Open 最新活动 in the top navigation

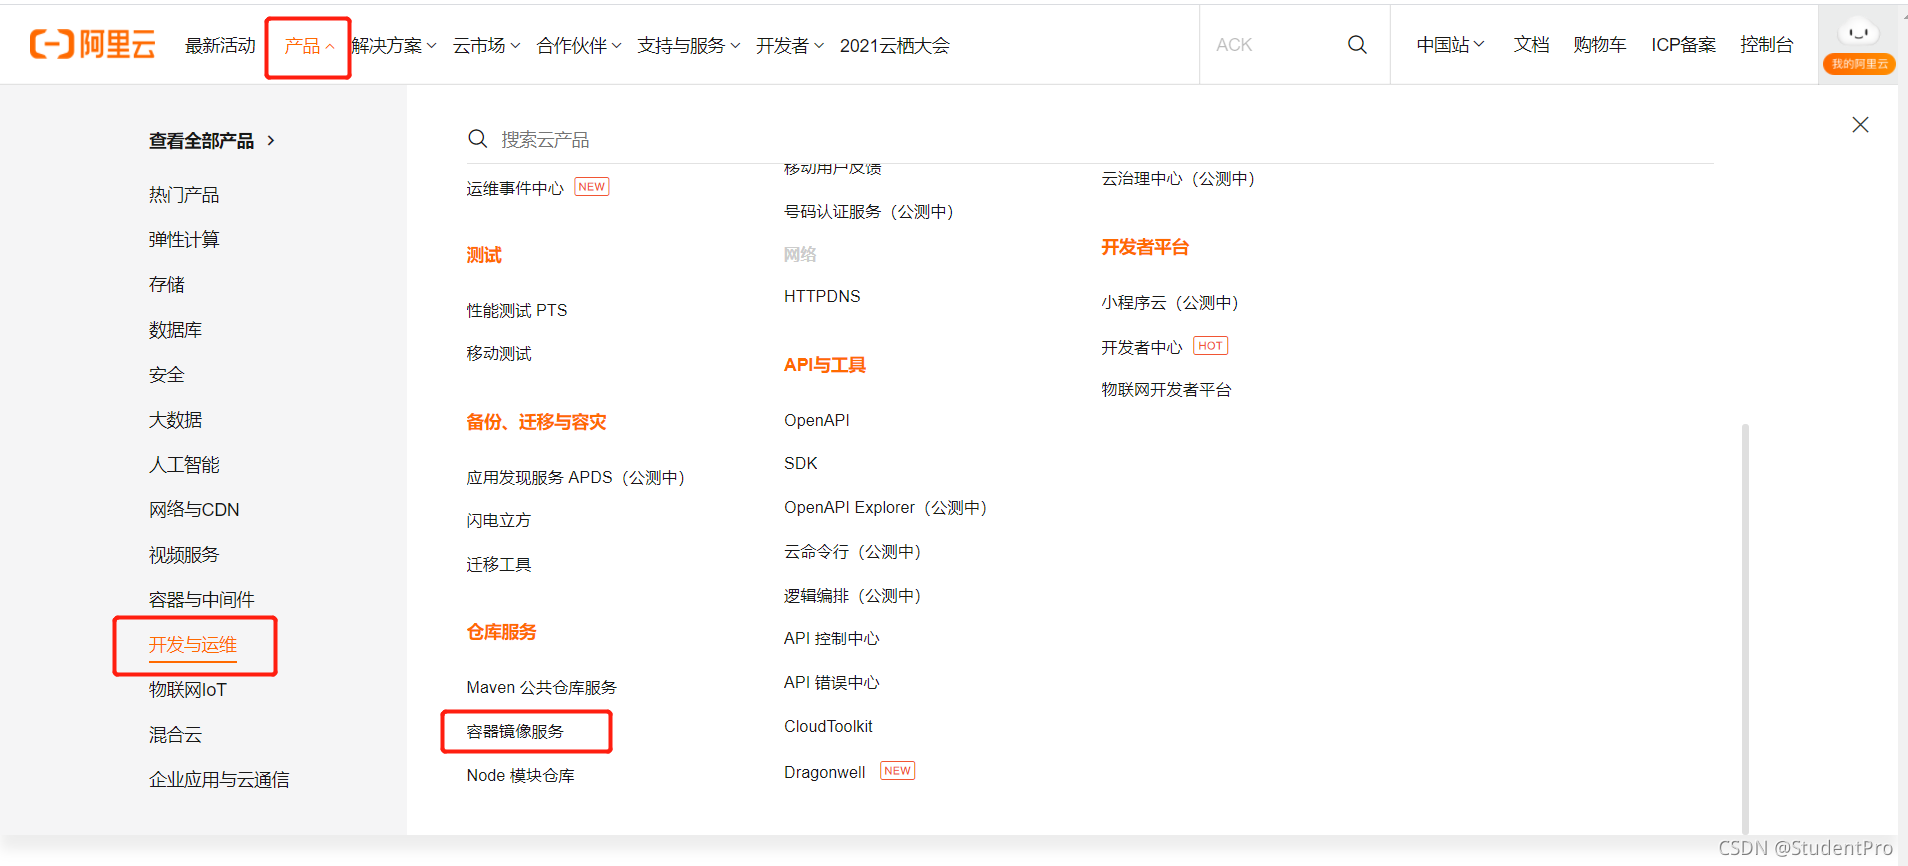pyautogui.click(x=220, y=46)
